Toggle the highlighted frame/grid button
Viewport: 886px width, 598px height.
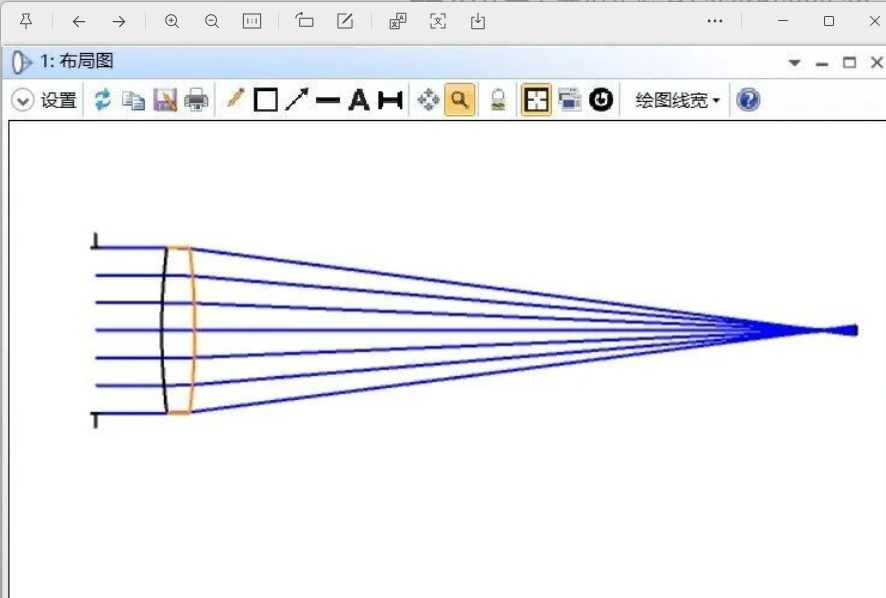tap(536, 100)
